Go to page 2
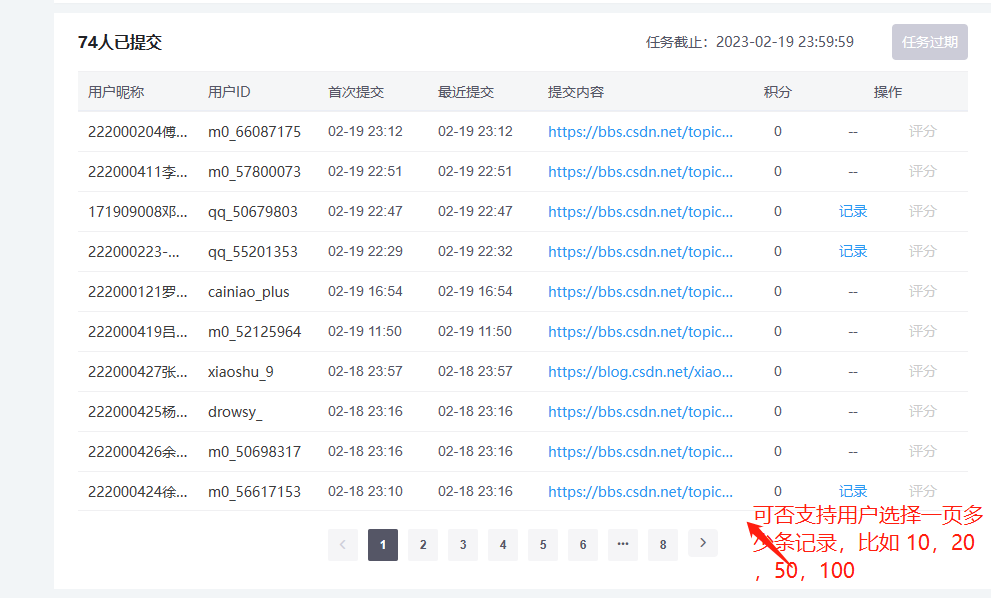The width and height of the screenshot is (991, 598). pyautogui.click(x=423, y=544)
